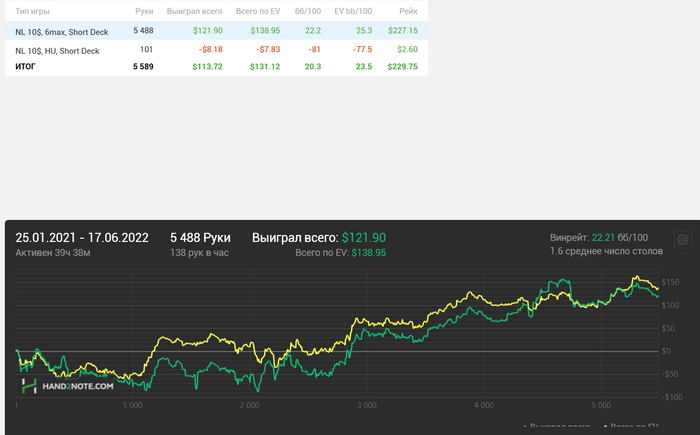Open the chart settings gear icon
700x435 pixels.
click(682, 240)
